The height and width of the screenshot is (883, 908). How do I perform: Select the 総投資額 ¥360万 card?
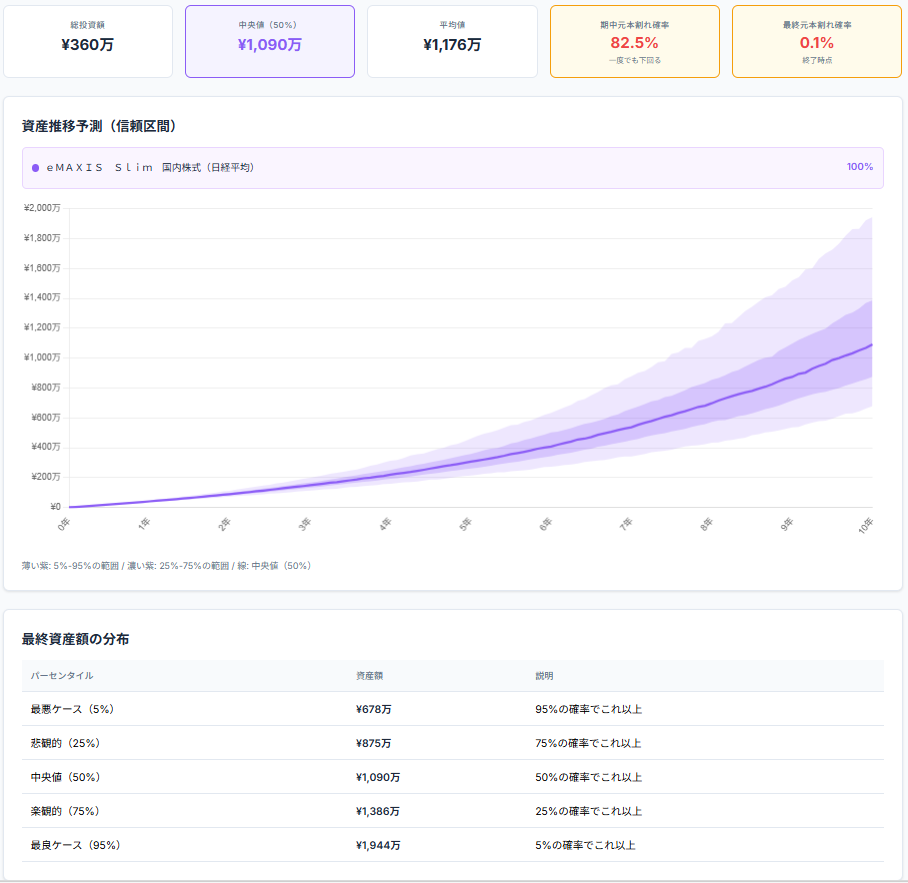point(88,41)
